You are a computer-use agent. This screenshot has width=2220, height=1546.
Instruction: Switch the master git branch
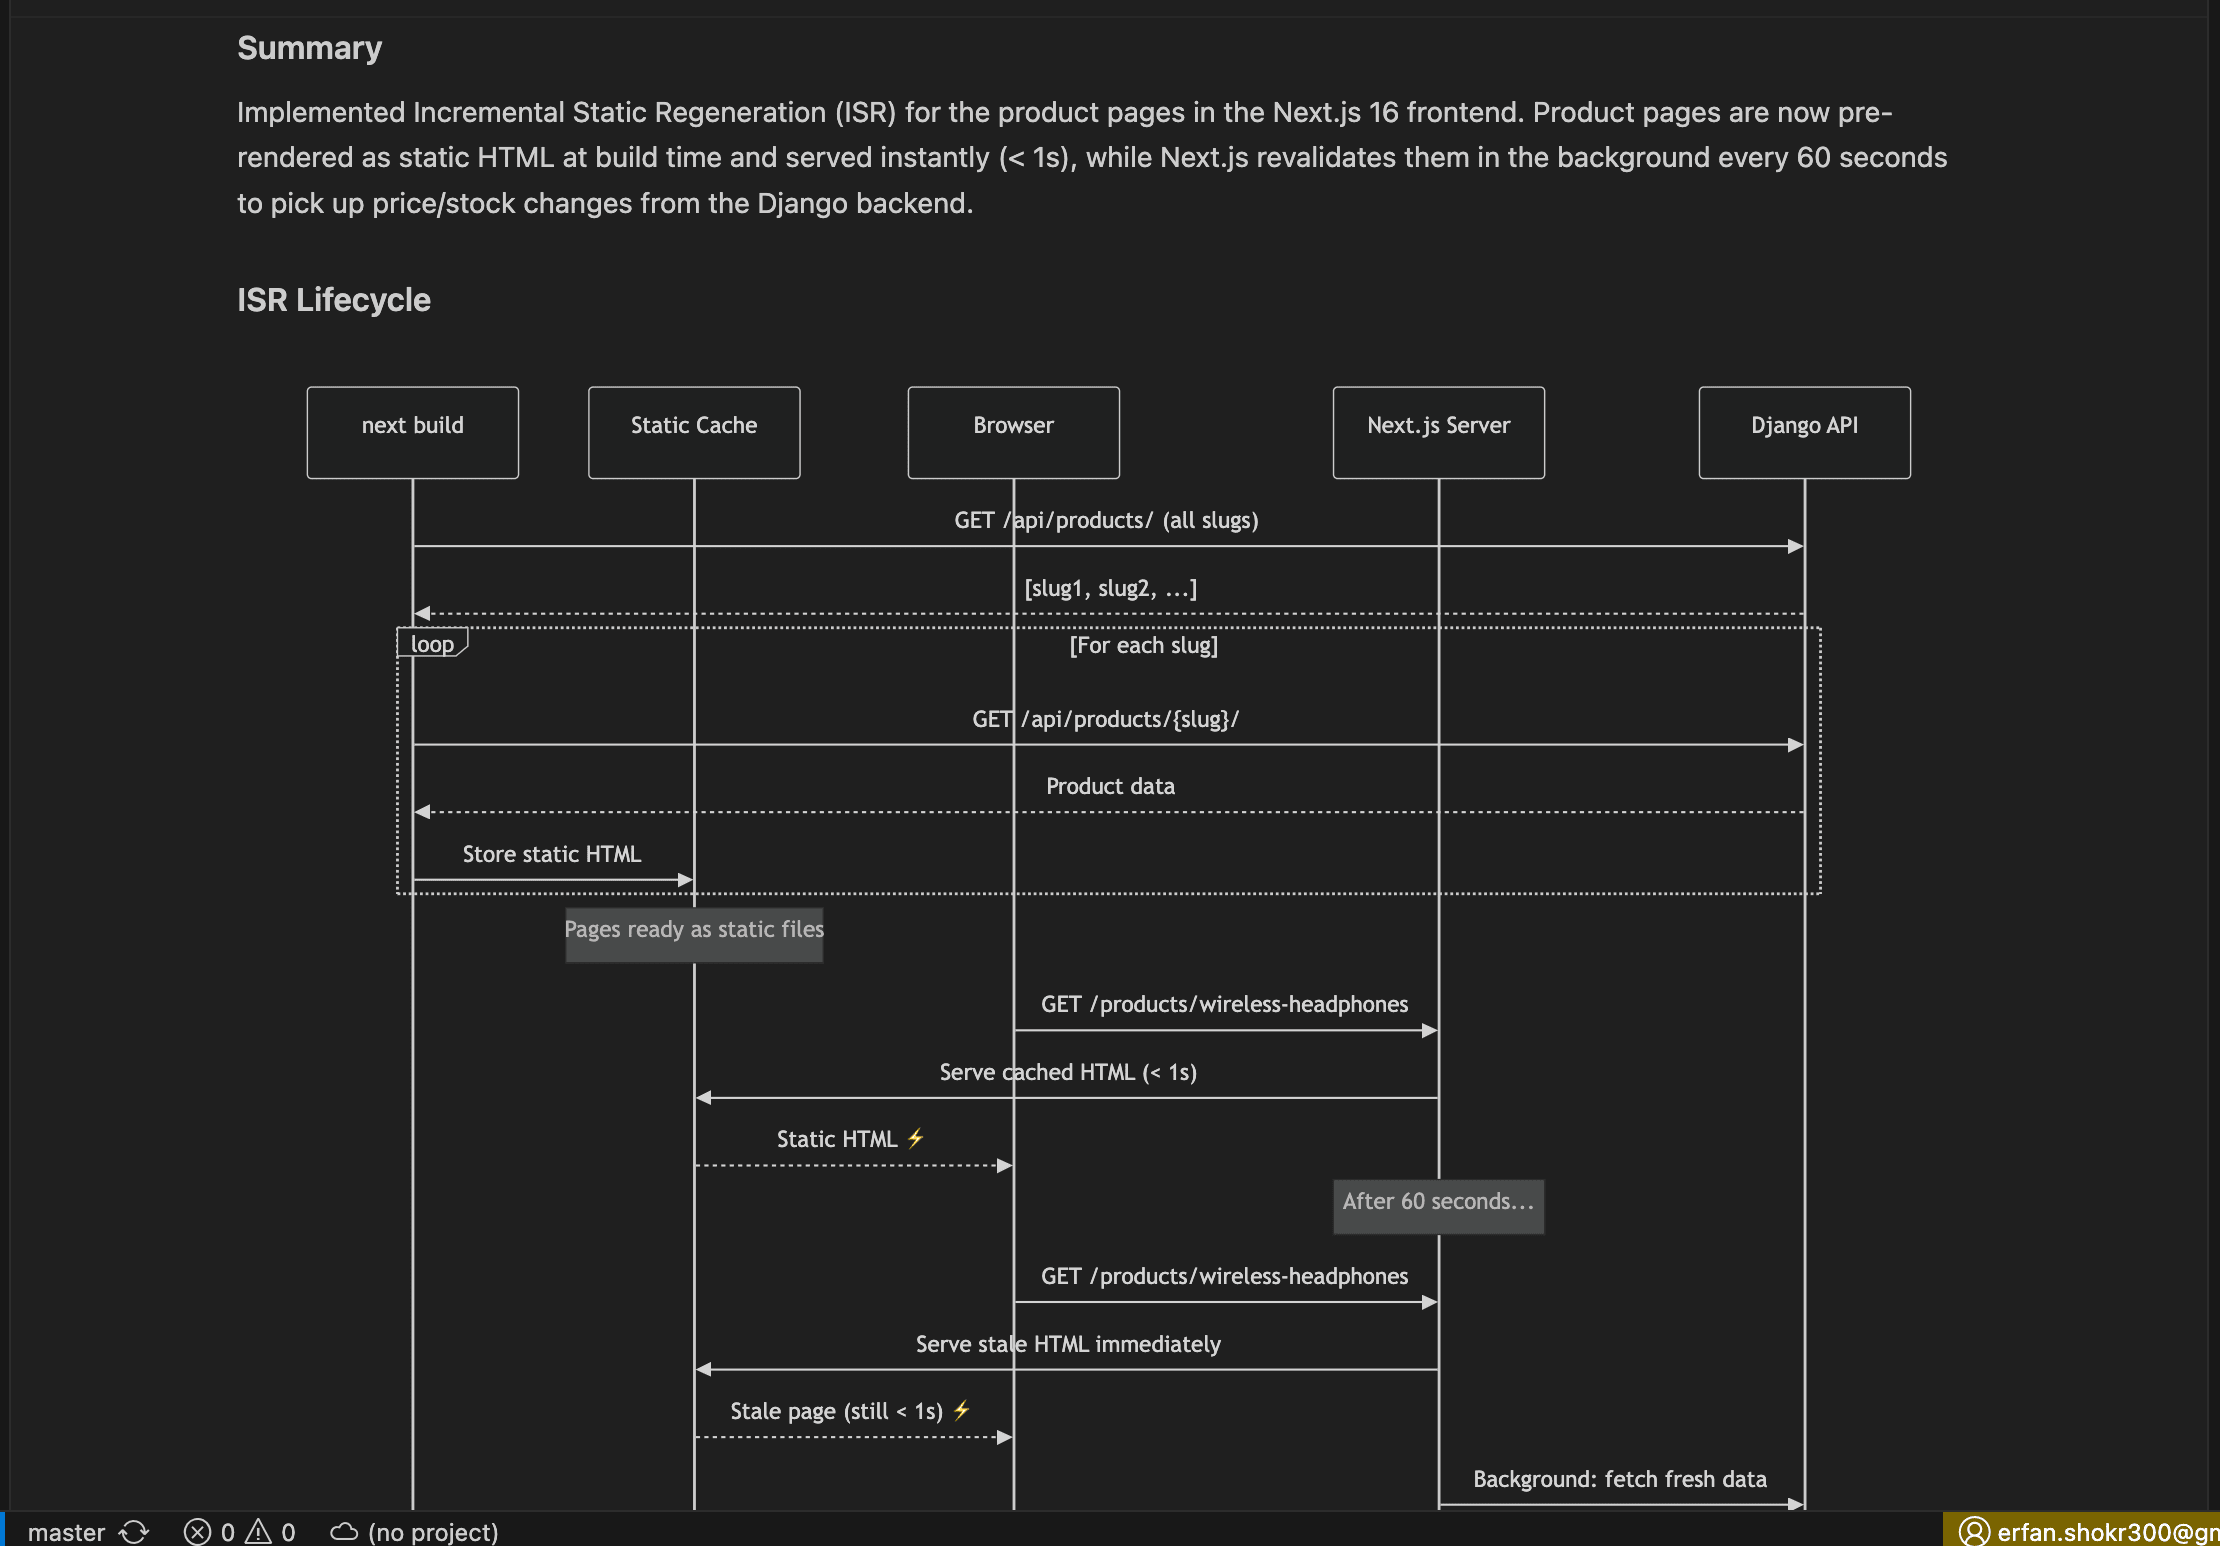click(x=66, y=1531)
